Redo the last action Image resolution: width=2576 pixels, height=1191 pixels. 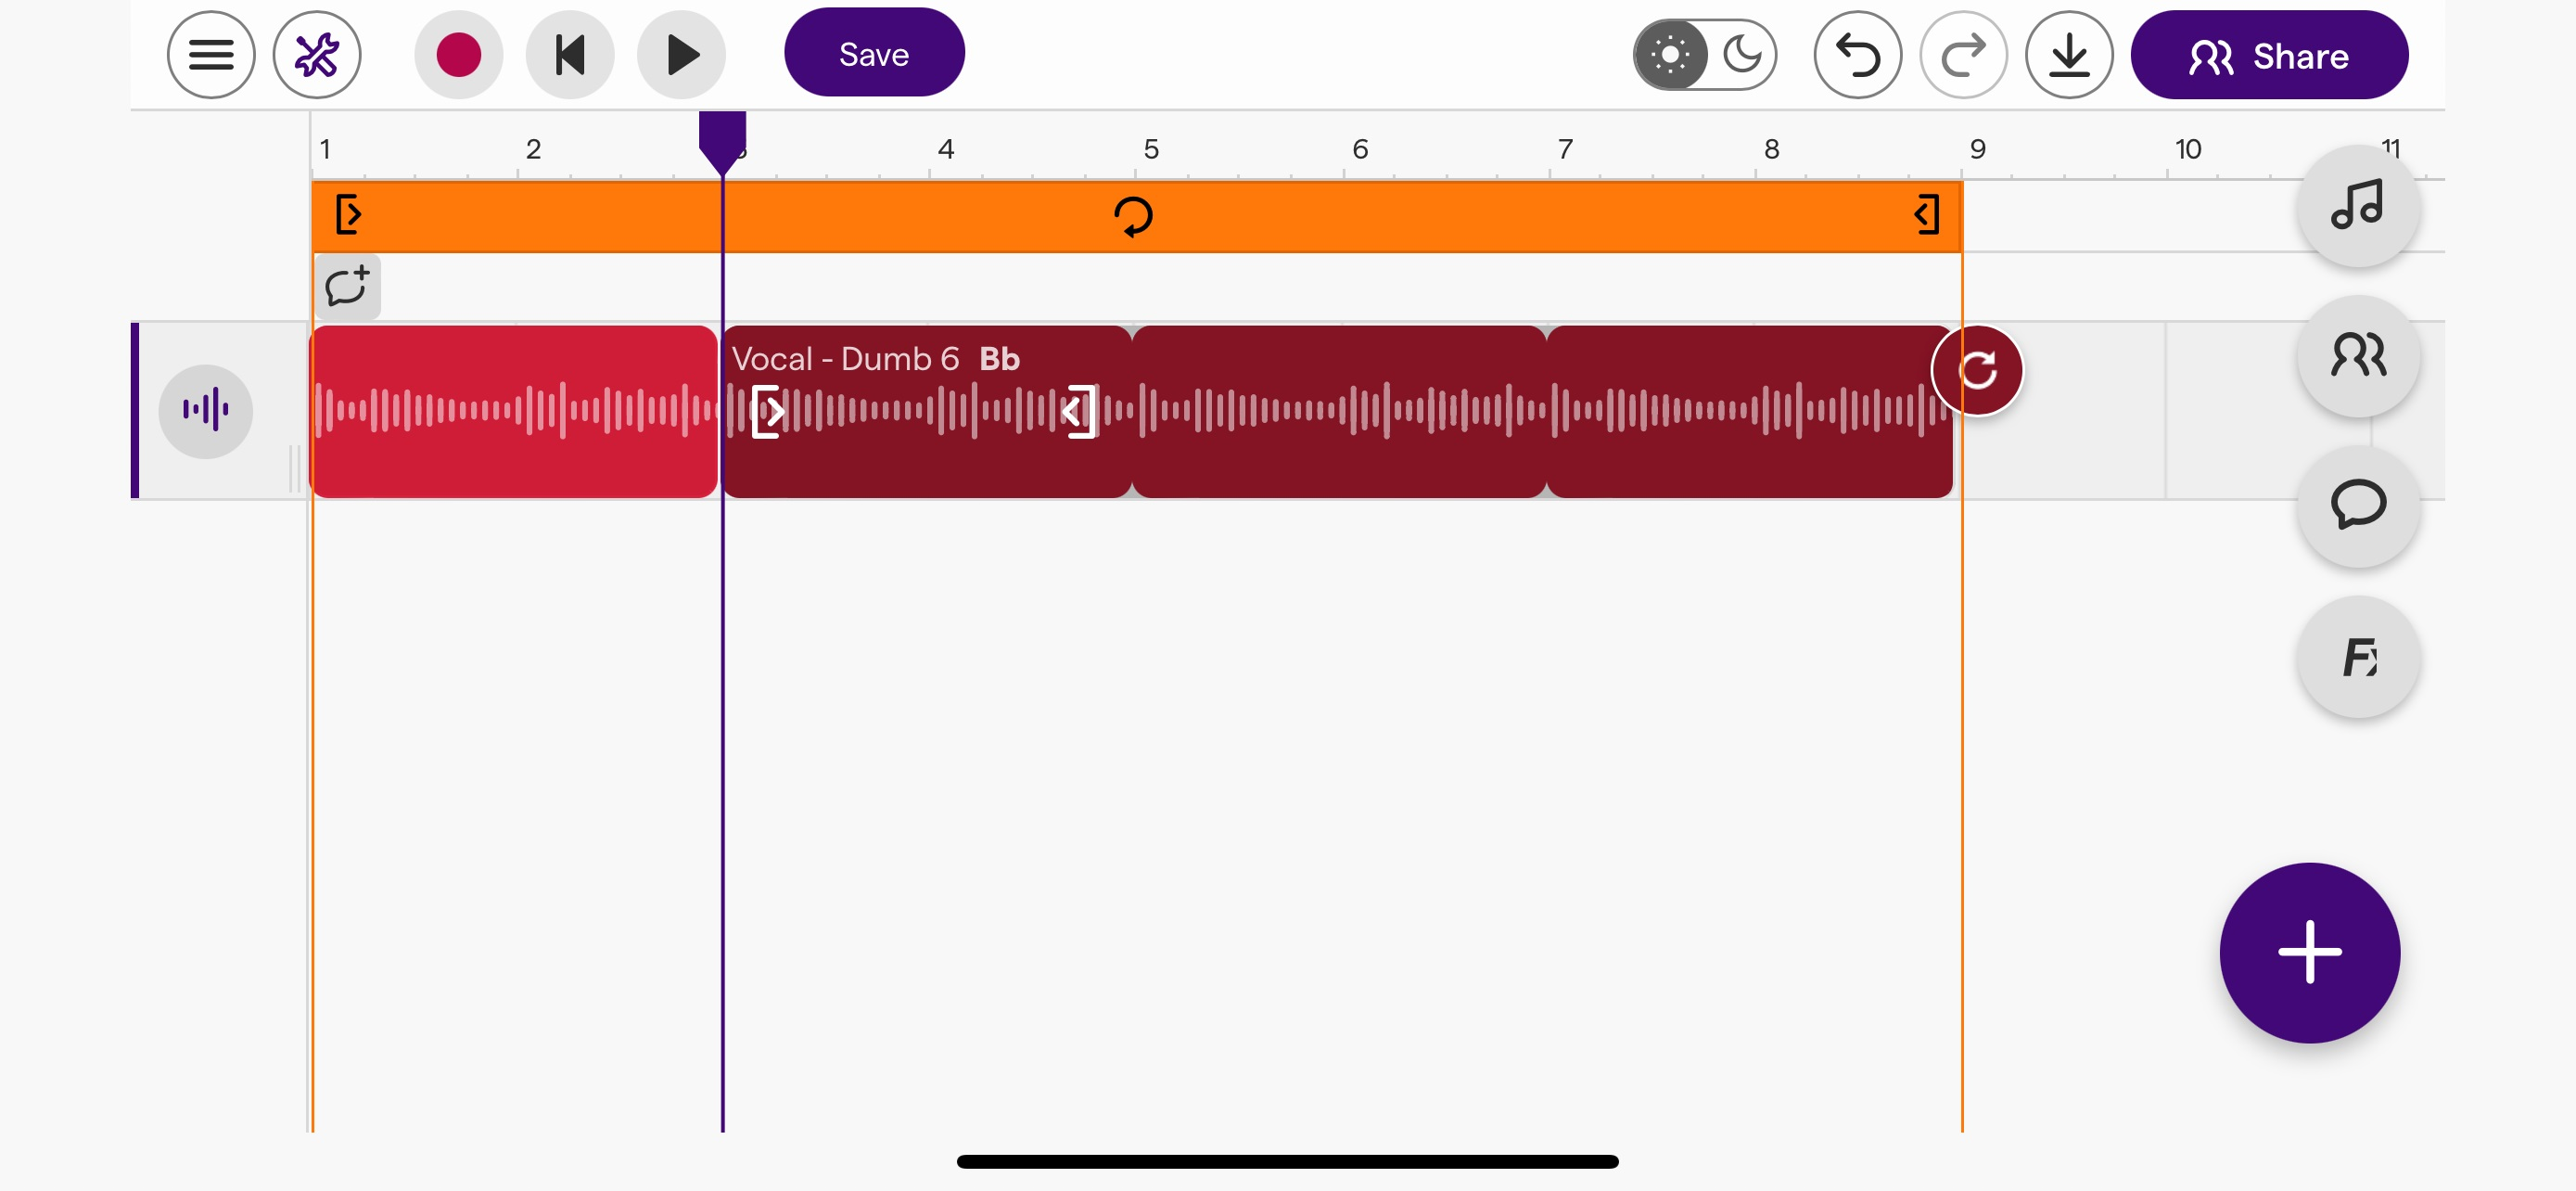click(x=1963, y=55)
